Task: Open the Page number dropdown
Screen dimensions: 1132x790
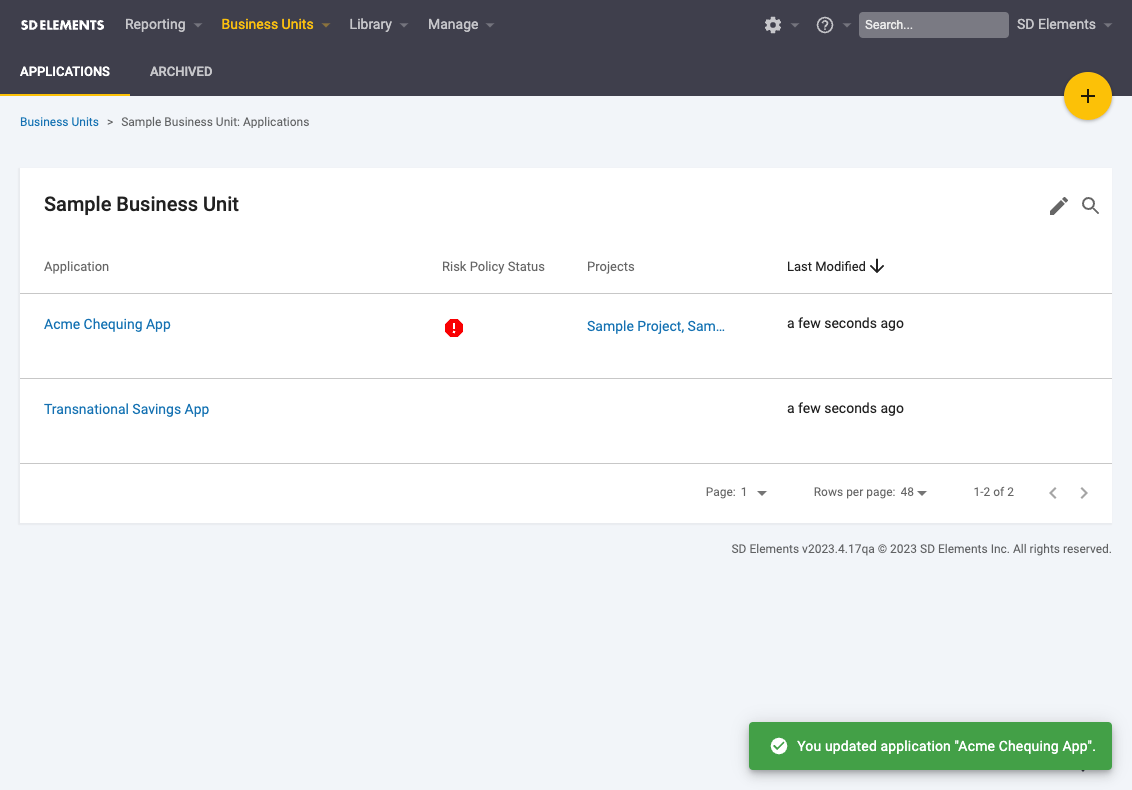Action: click(x=754, y=492)
